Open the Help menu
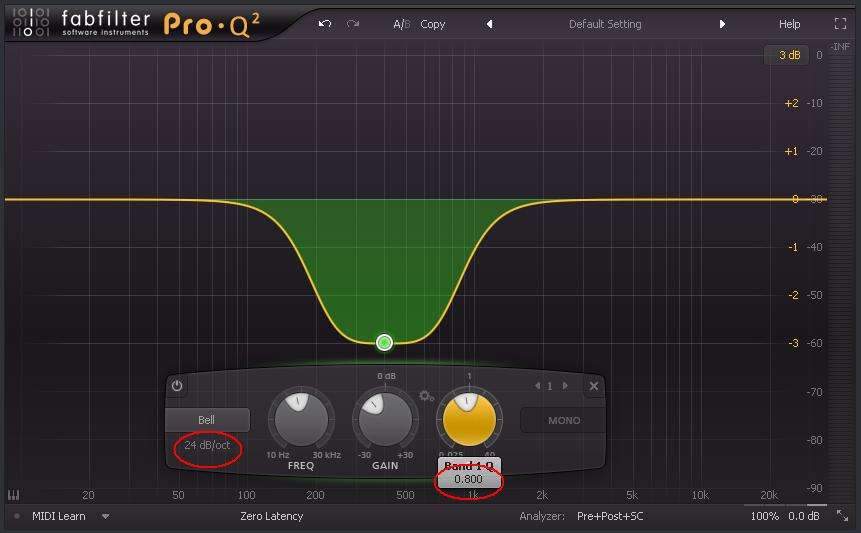 (789, 24)
